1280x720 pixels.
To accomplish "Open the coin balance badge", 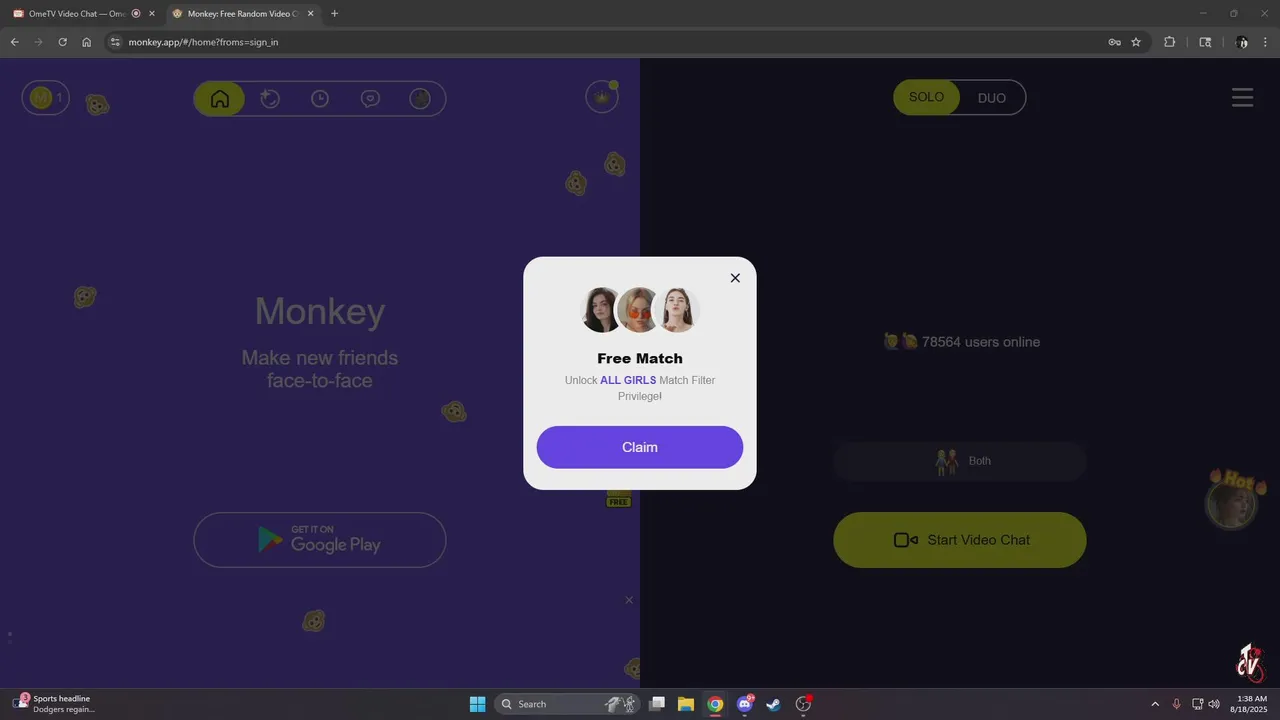I will tap(45, 97).
